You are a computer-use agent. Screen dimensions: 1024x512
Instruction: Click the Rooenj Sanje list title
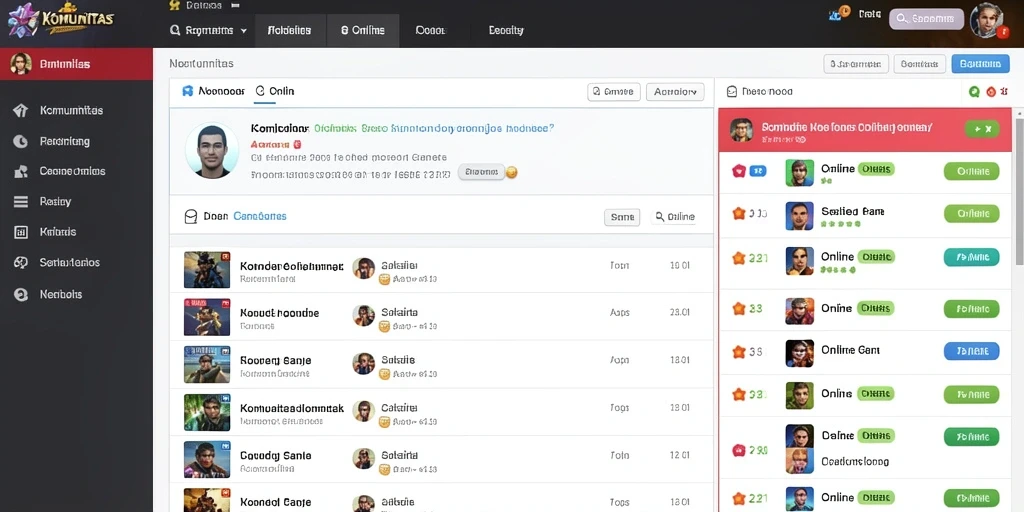click(276, 360)
